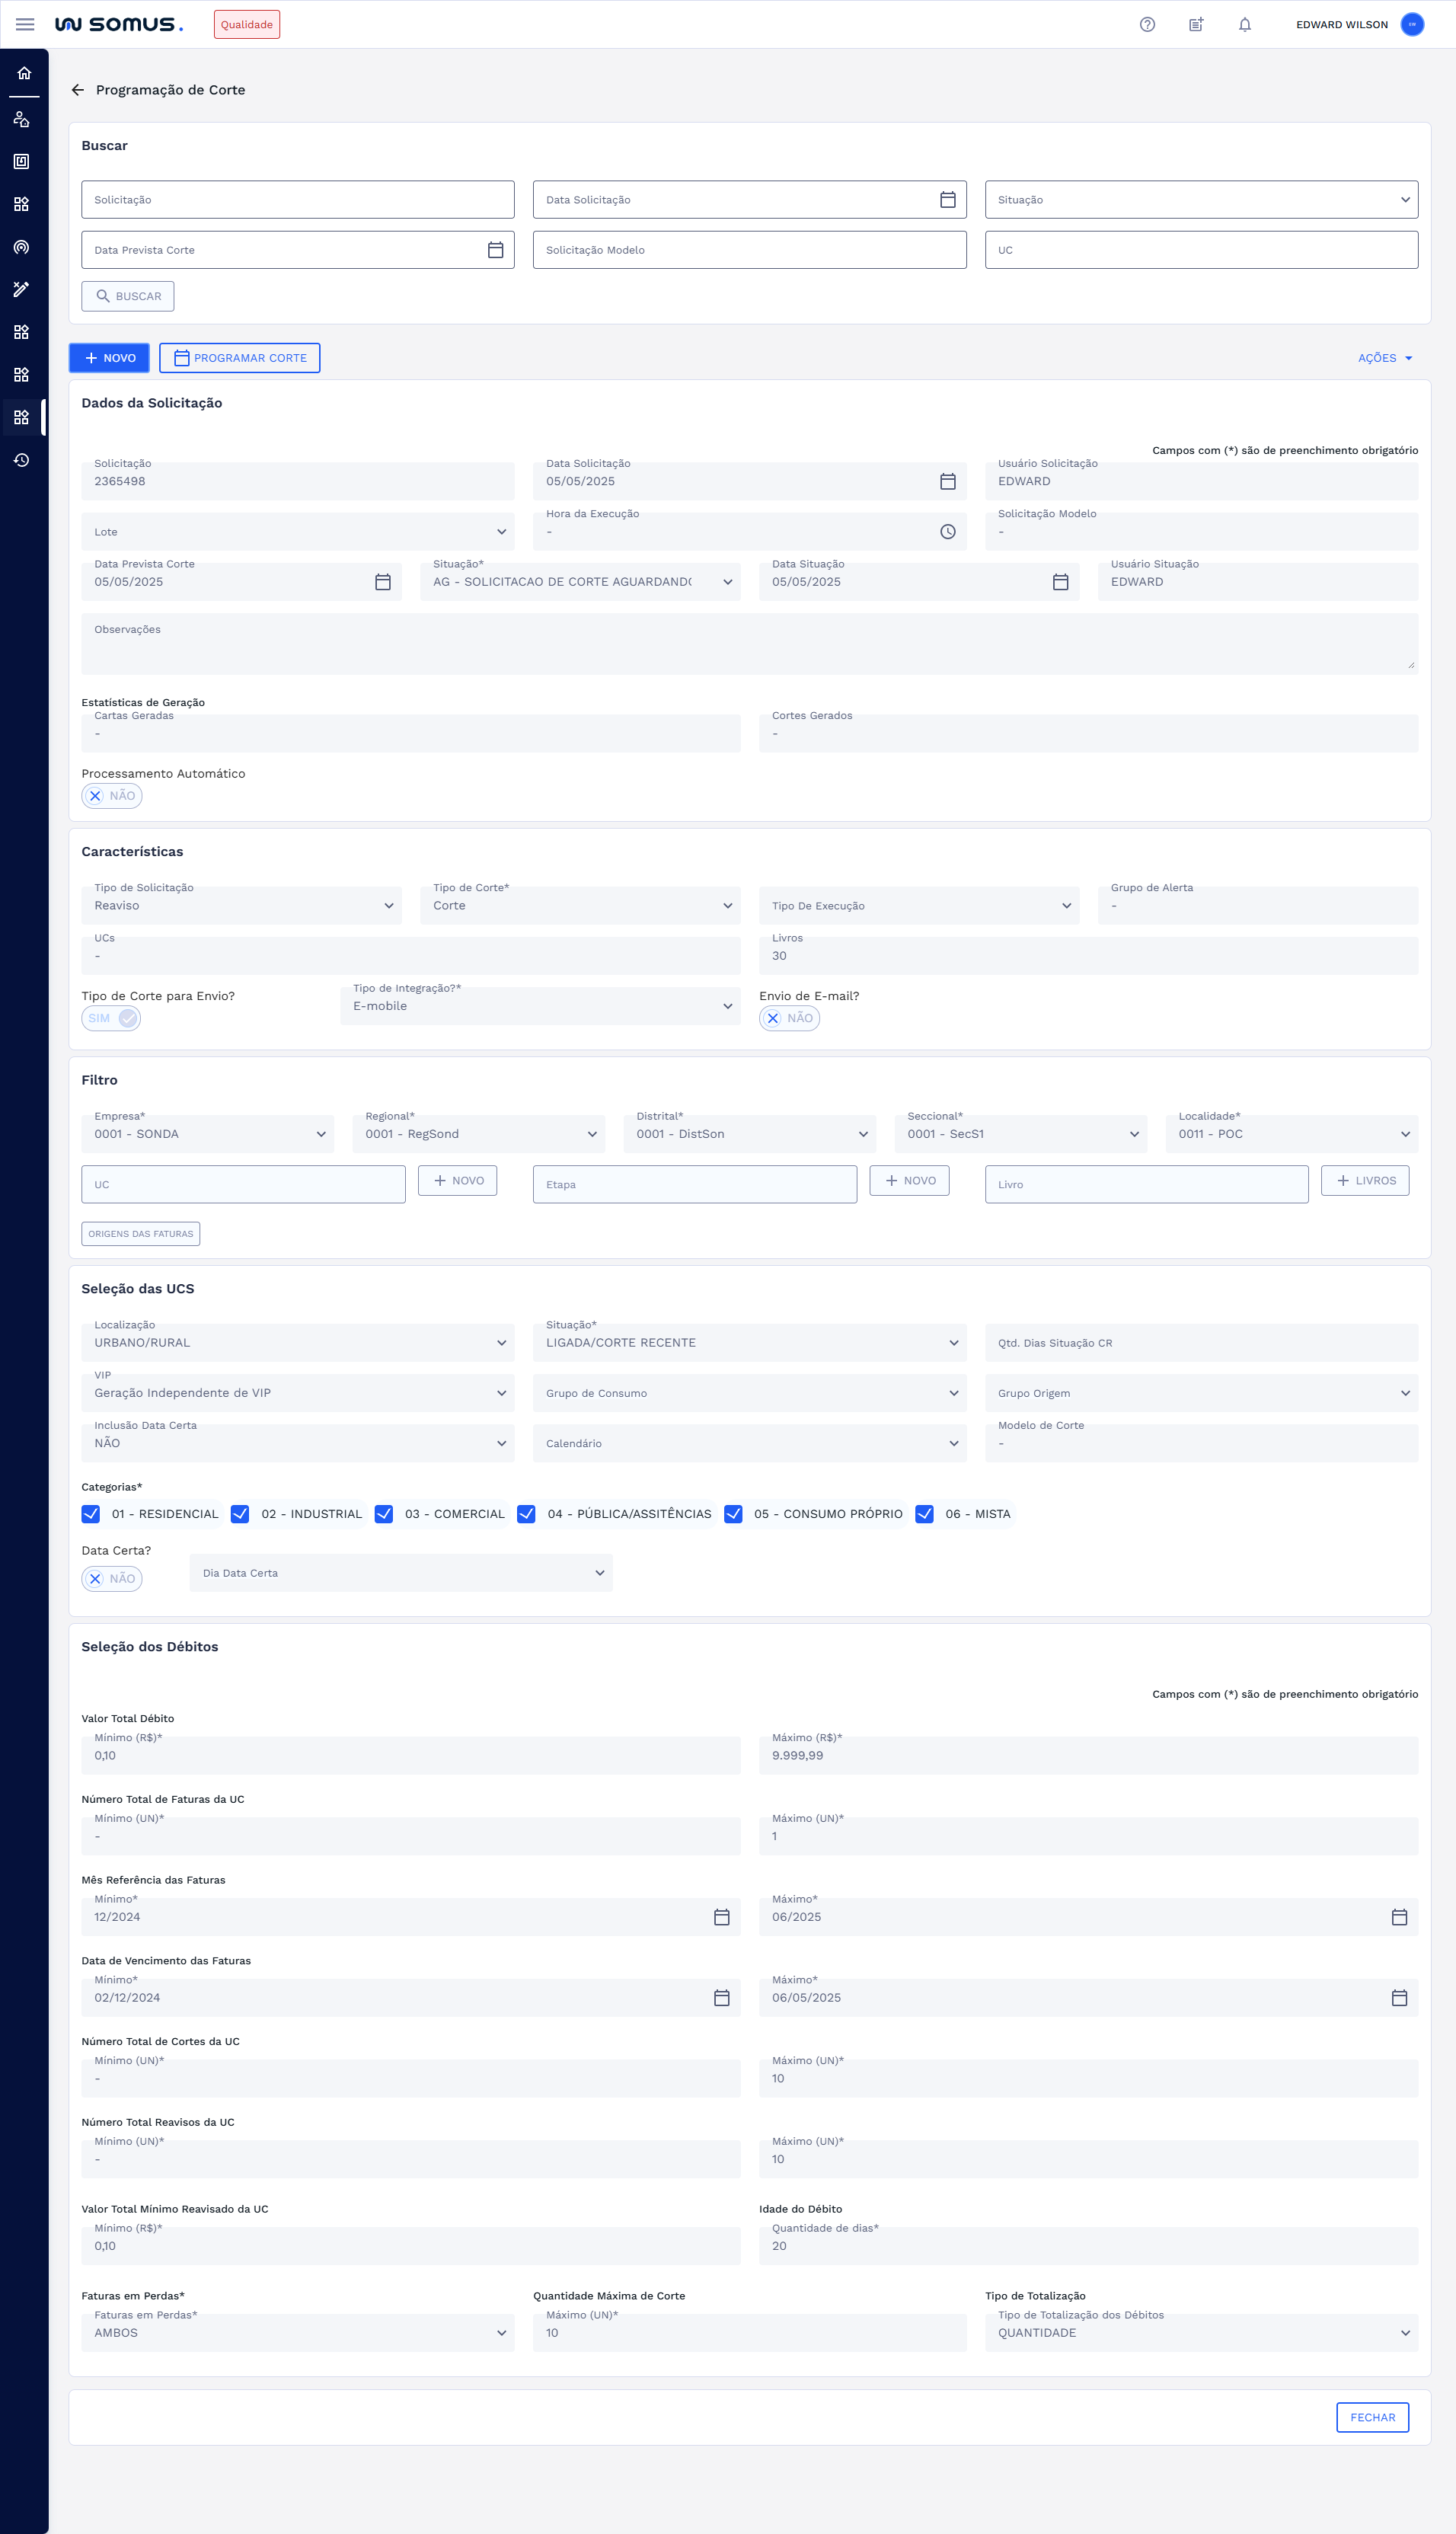Image resolution: width=1456 pixels, height=2534 pixels.
Task: Open the AÇÕES menu
Action: point(1385,358)
